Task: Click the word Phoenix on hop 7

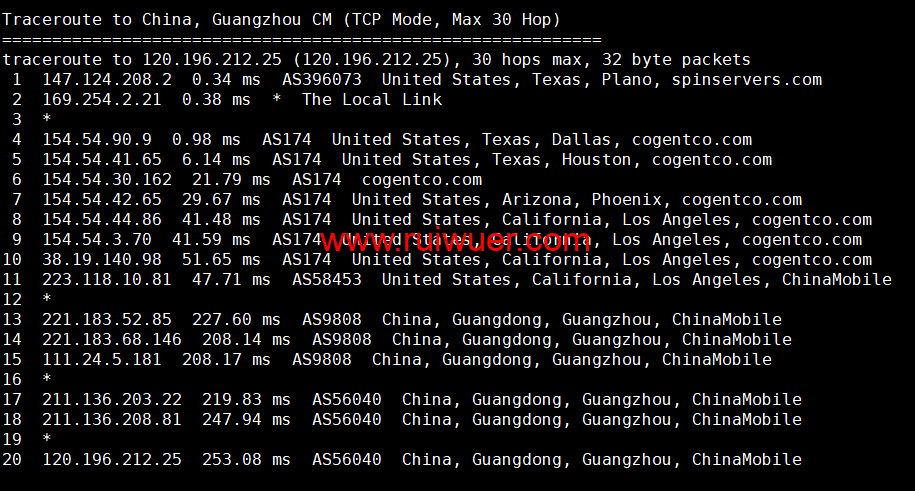Action: pyautogui.click(x=626, y=200)
